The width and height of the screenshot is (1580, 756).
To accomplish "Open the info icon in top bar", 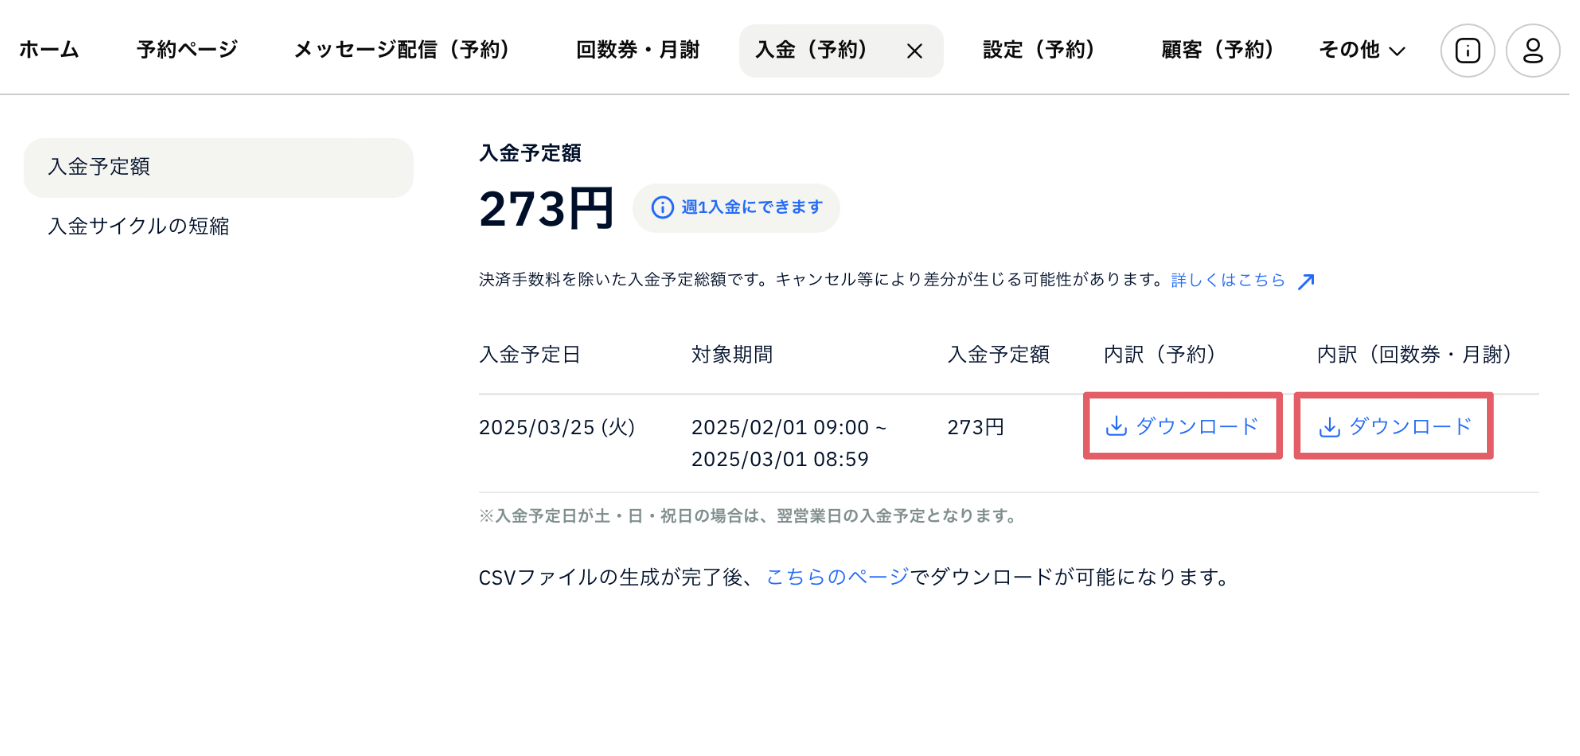I will 1467,50.
